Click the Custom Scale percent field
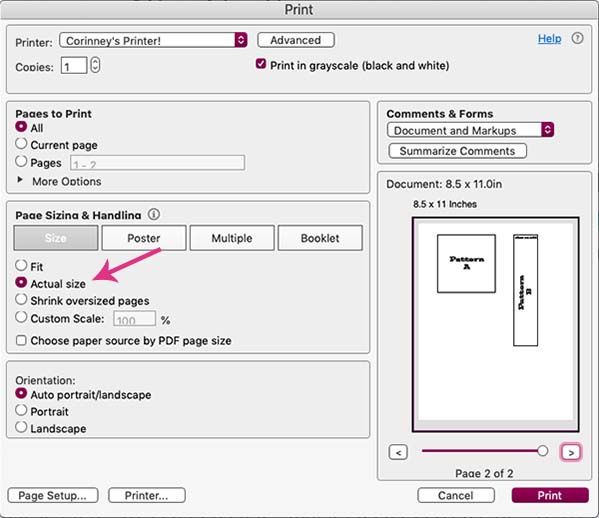Image resolution: width=599 pixels, height=518 pixels. coord(134,319)
